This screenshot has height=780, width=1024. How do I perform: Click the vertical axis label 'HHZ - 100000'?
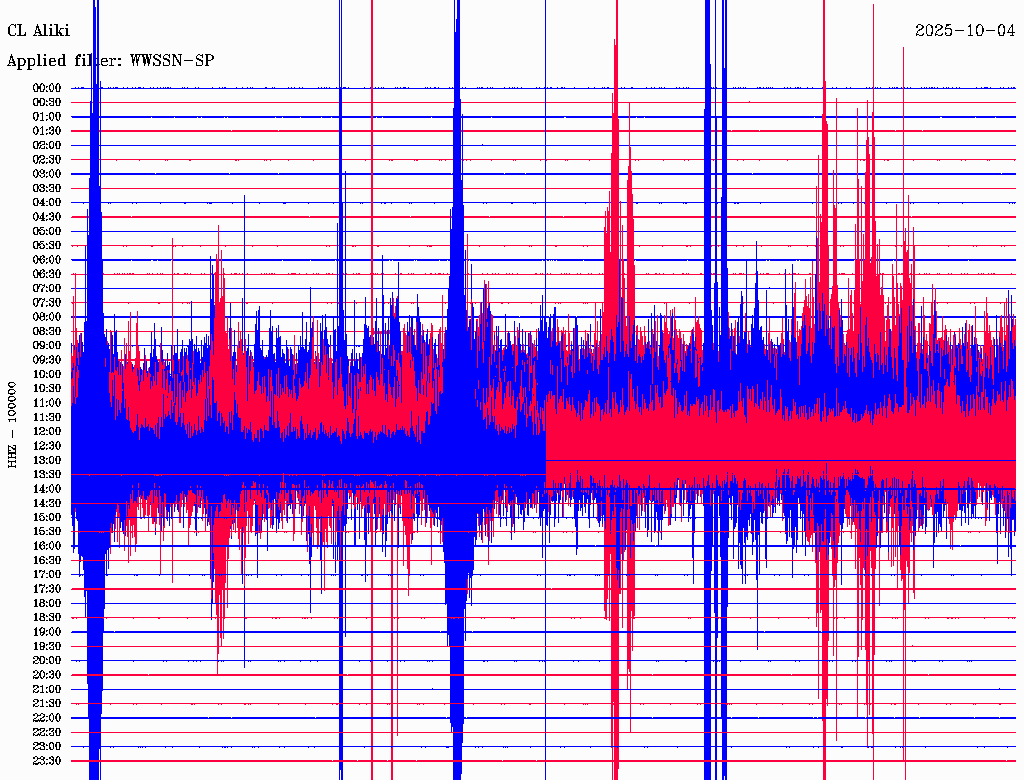click(12, 425)
